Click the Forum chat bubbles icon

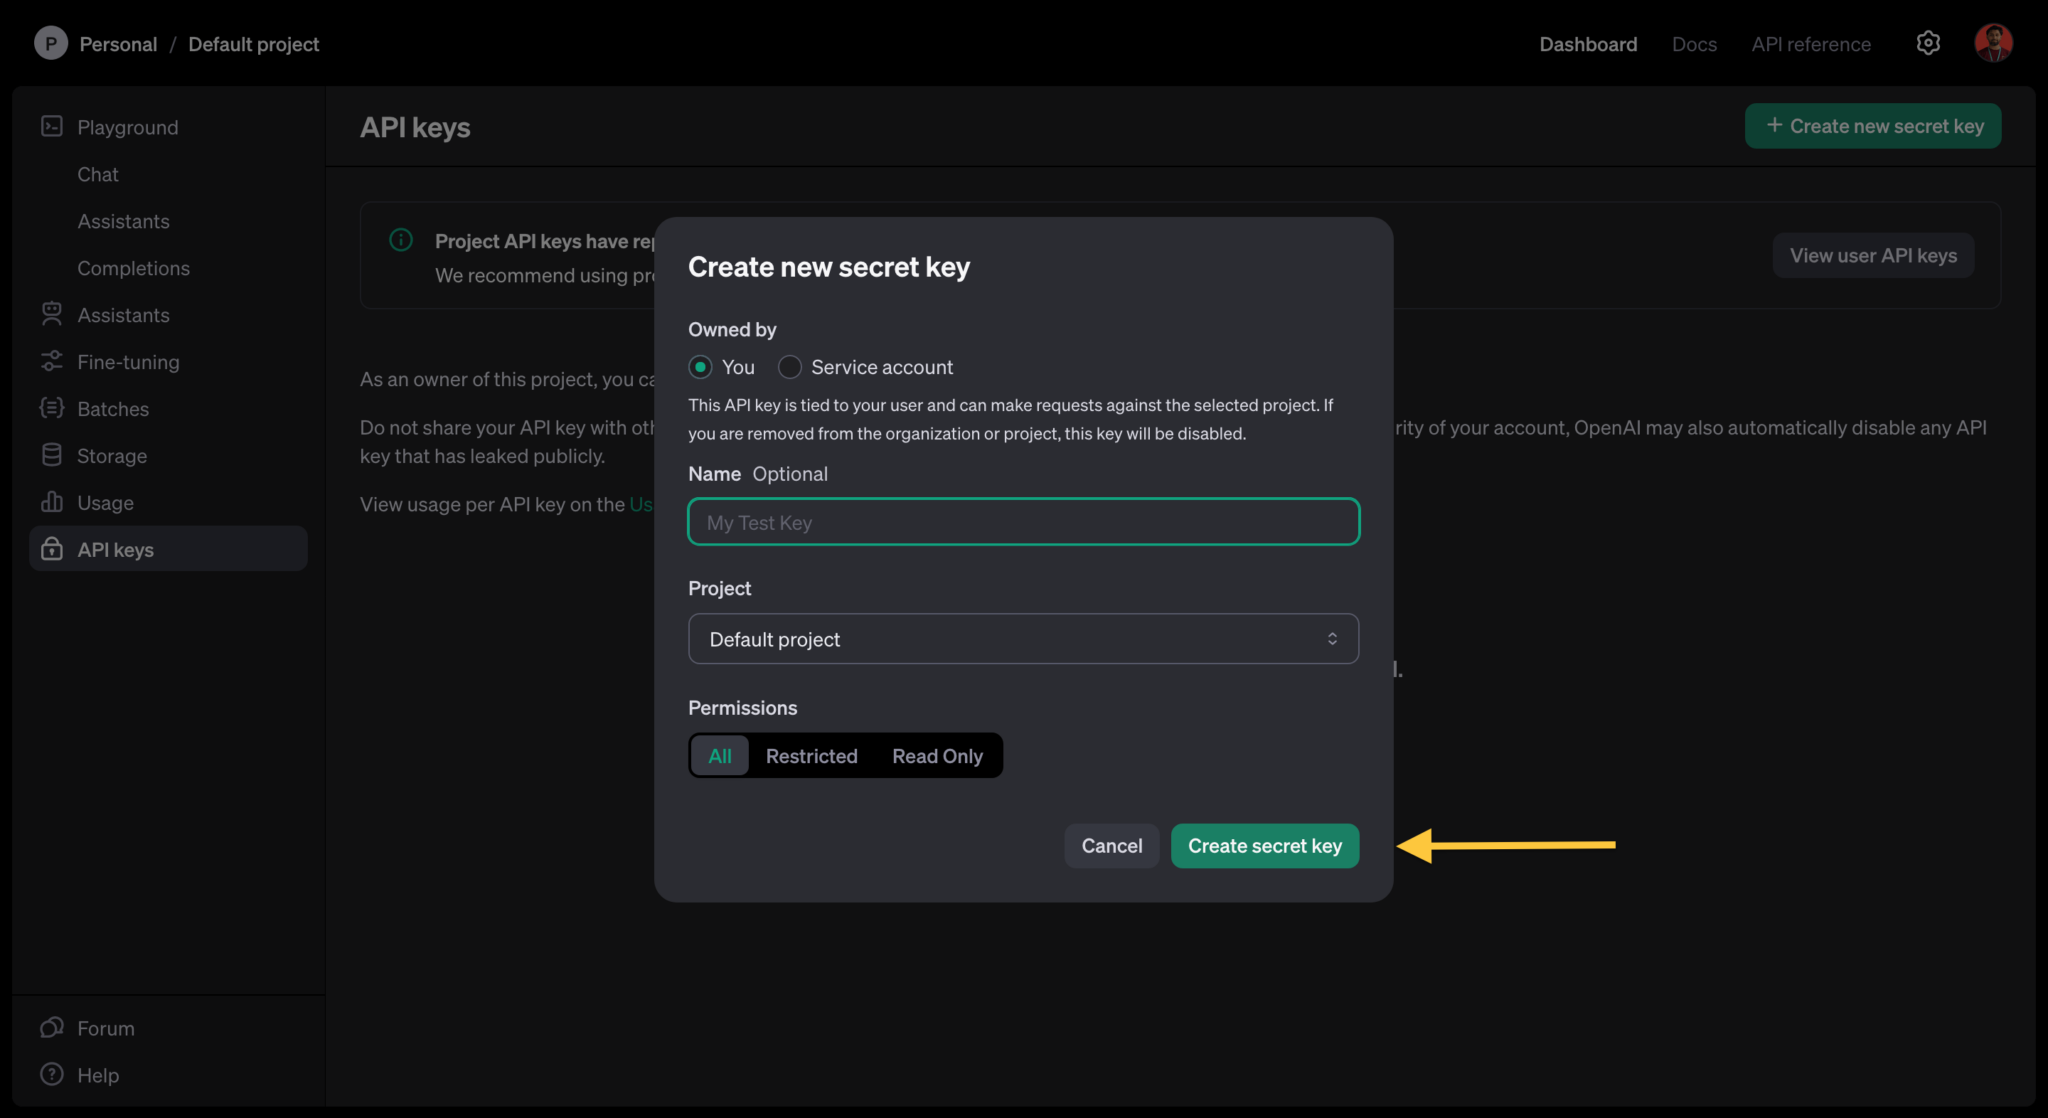52,1027
